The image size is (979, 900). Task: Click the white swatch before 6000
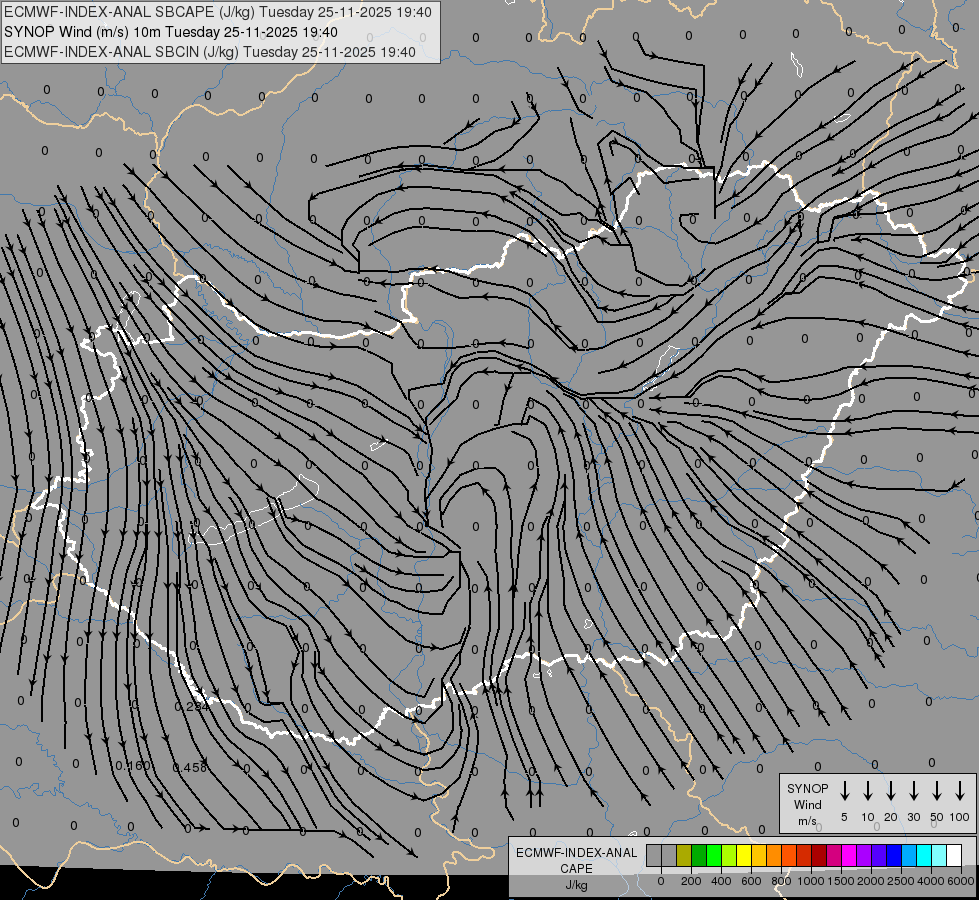(x=954, y=855)
